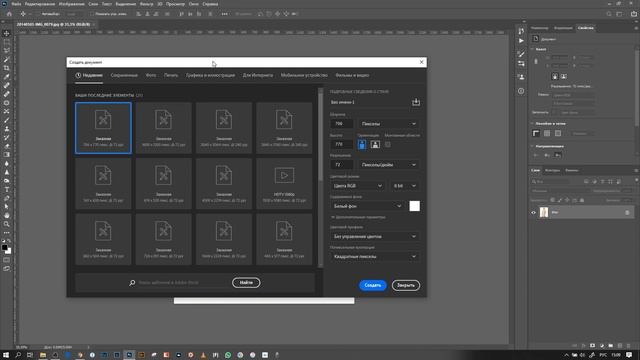Select the Horizontal Type tool

7,189
